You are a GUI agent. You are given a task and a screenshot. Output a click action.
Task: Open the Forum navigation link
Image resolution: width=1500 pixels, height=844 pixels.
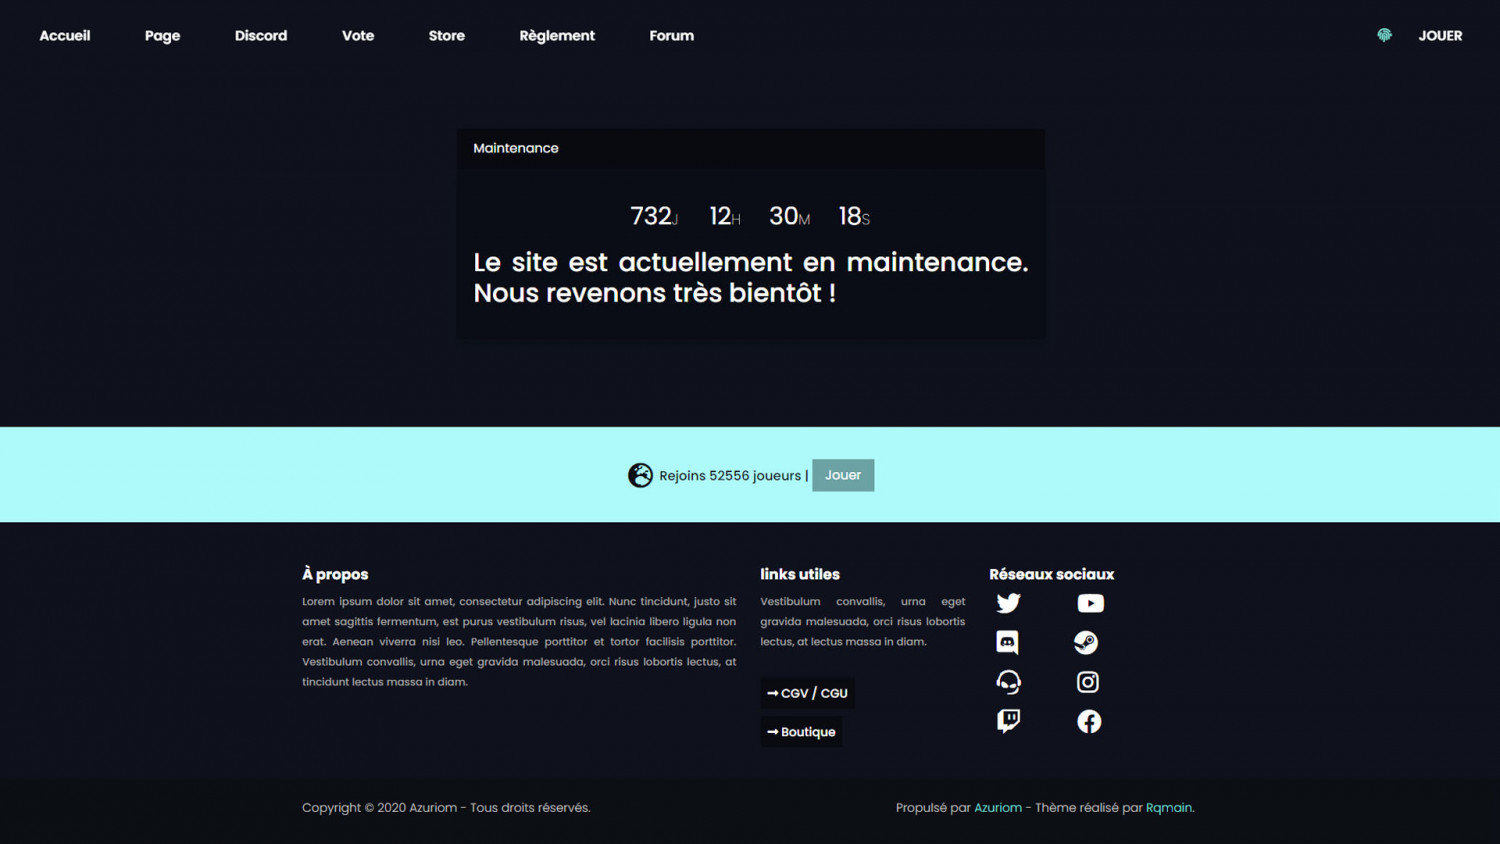tap(671, 35)
